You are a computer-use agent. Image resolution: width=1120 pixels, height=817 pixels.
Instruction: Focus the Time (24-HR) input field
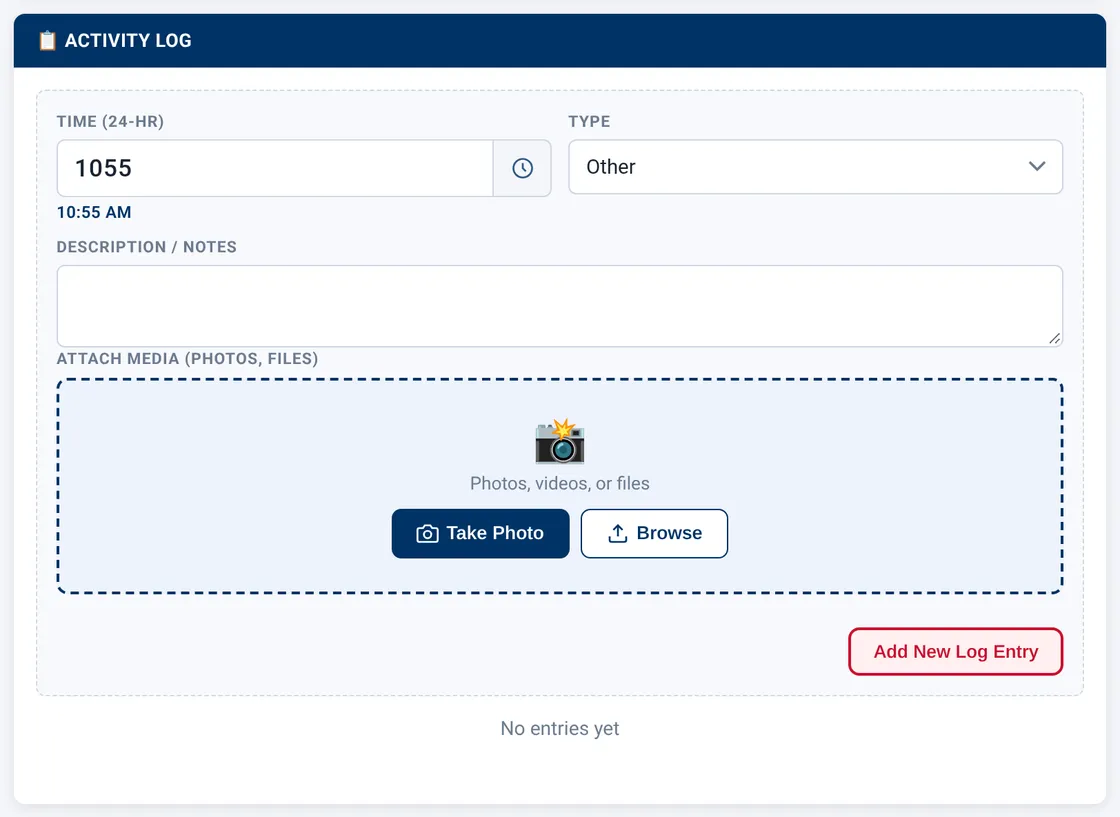point(275,168)
